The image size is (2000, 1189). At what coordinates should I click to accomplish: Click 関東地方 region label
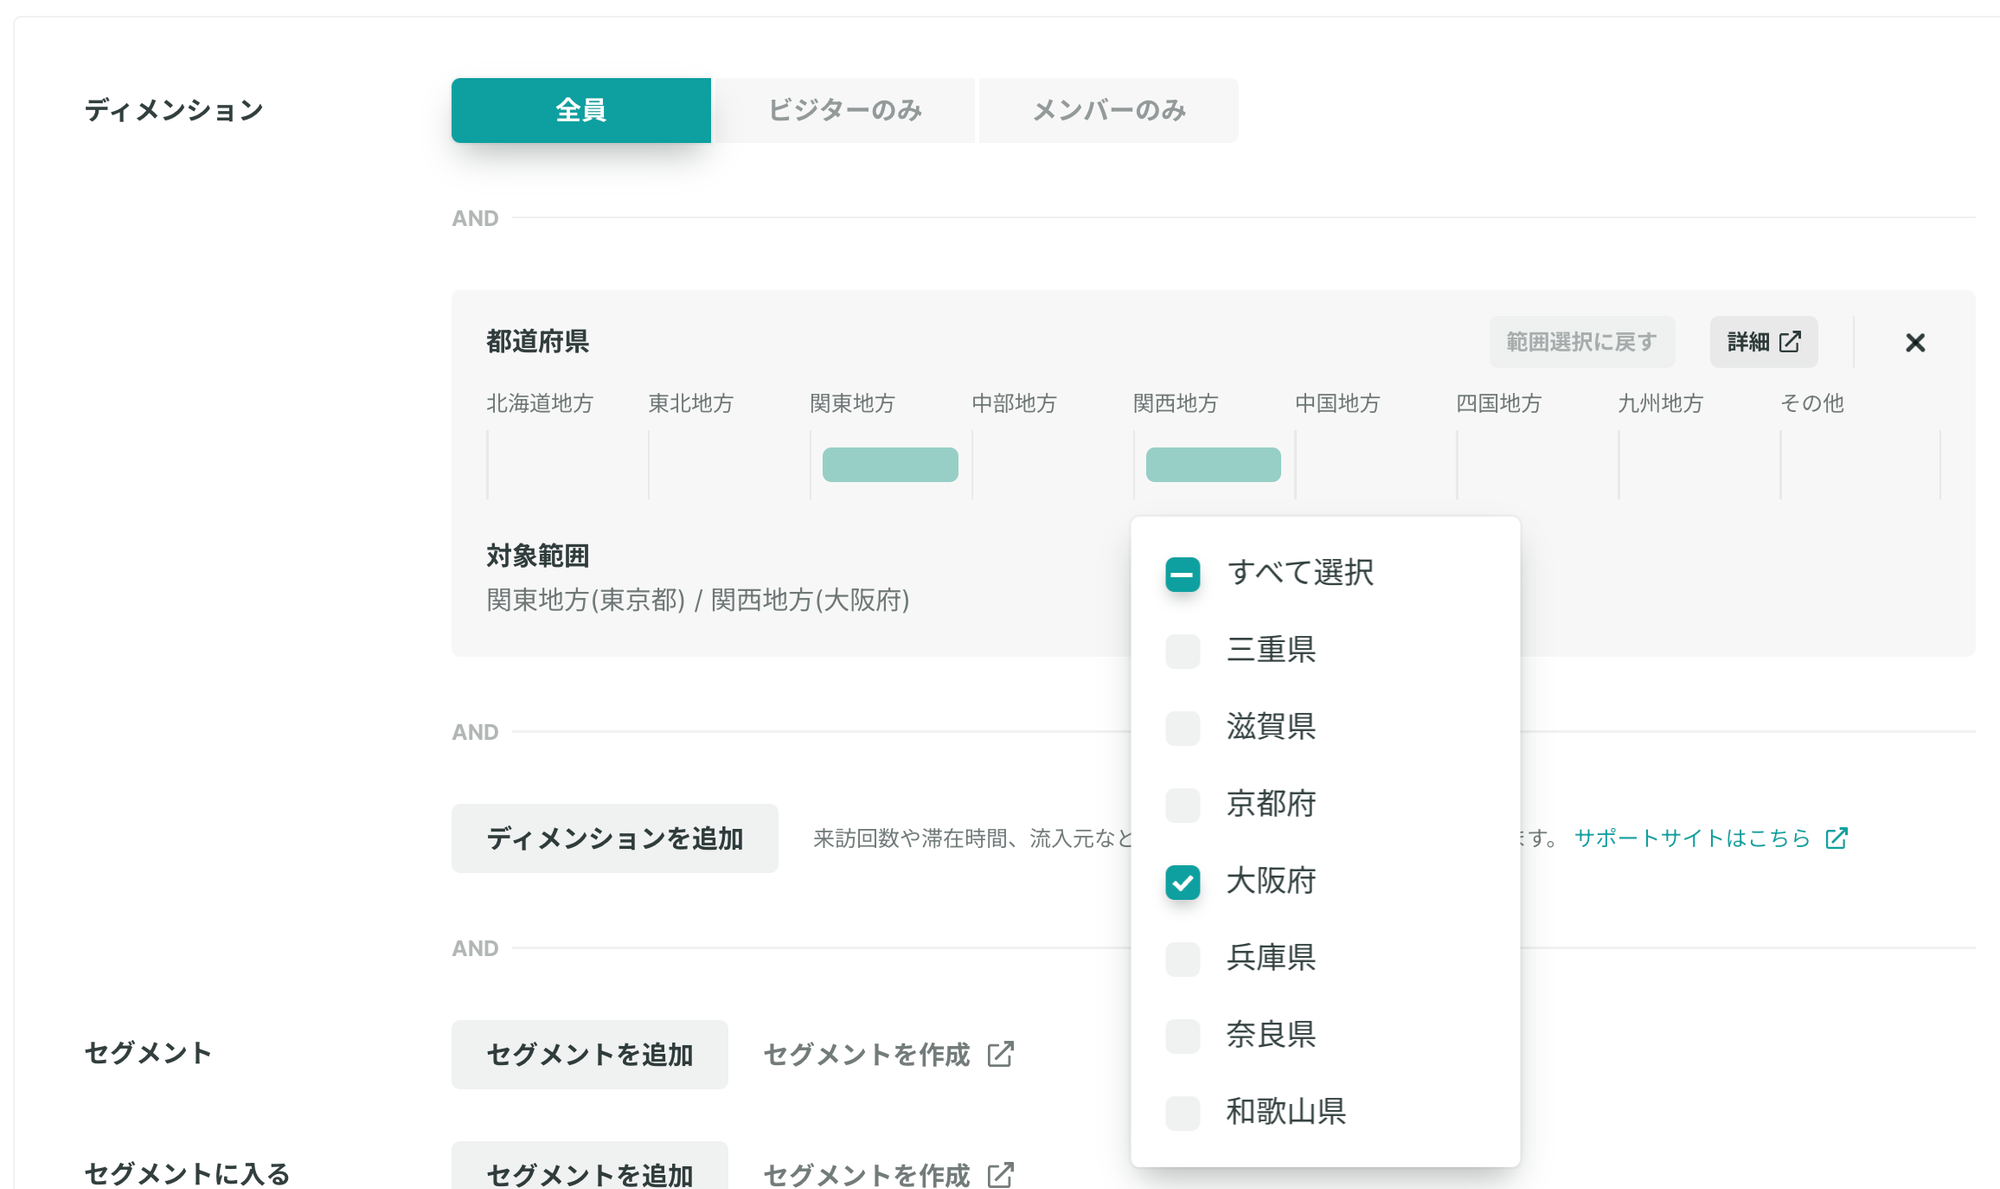coord(853,403)
